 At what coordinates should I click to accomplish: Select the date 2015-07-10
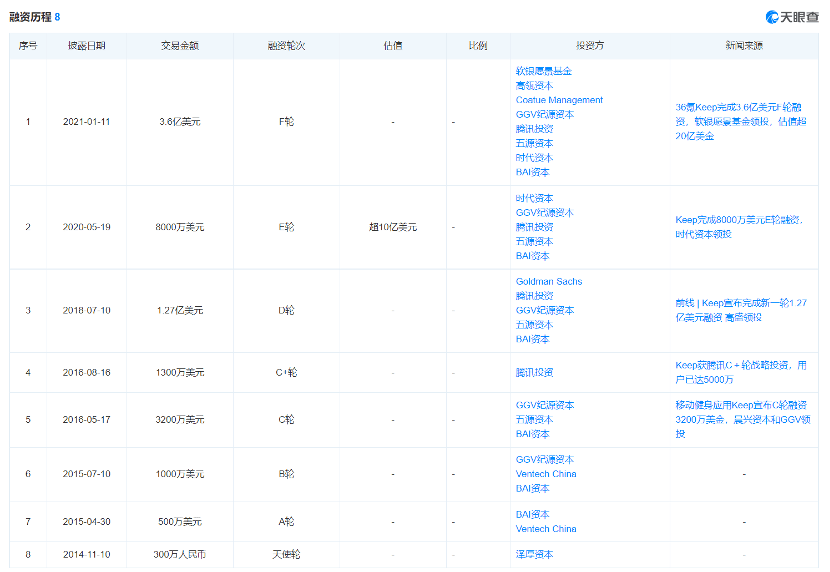tap(86, 474)
